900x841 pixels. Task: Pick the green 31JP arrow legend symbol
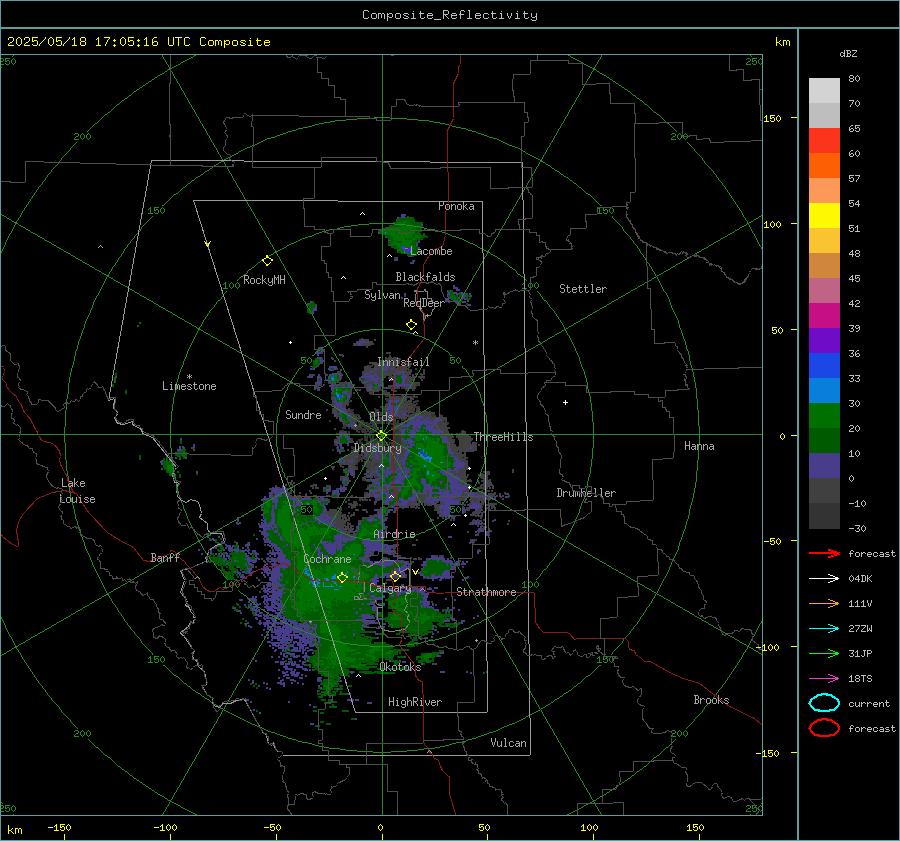[x=824, y=653]
